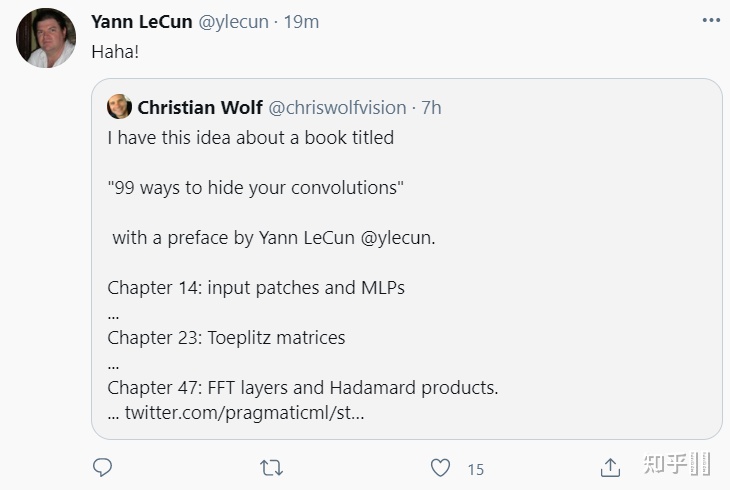Click Christian Wolf's small avatar
This screenshot has height=490, width=730.
tap(119, 107)
